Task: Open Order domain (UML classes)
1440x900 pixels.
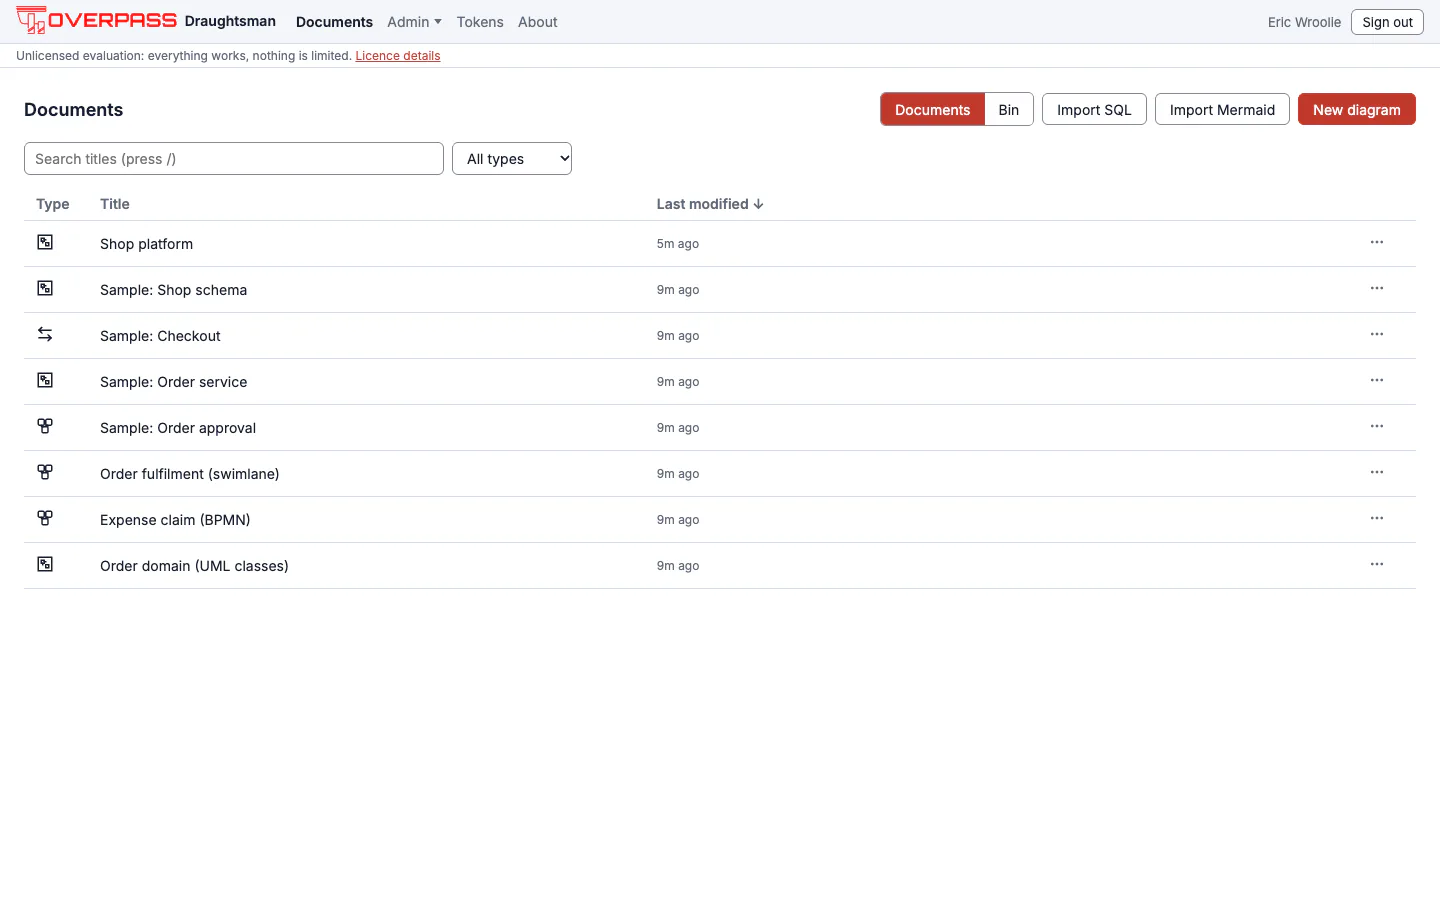Action: pyautogui.click(x=194, y=566)
